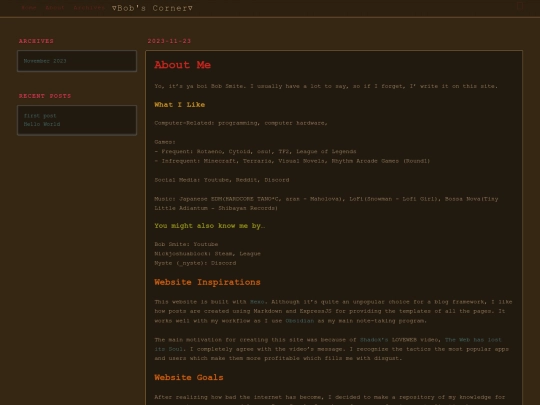Open the 'Hello World' recent post

(42, 124)
